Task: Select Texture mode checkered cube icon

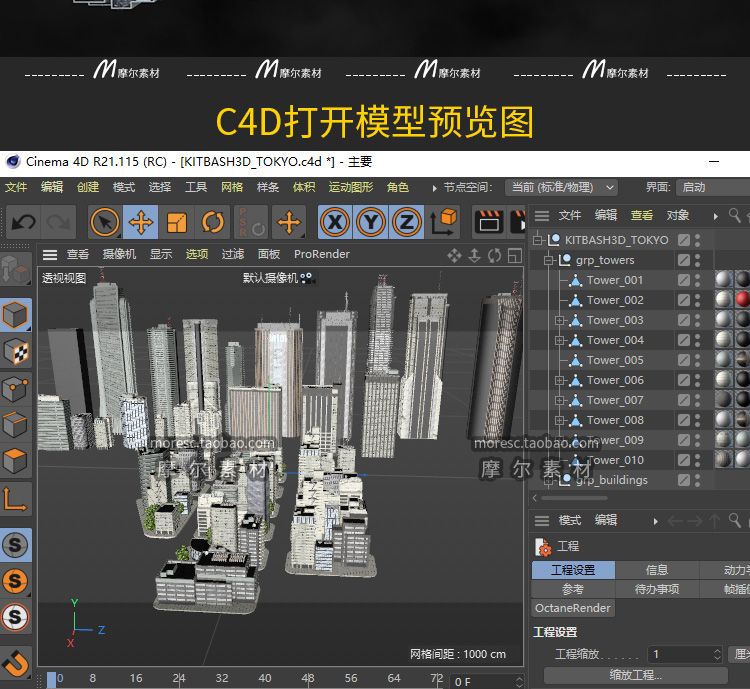Action: coord(15,352)
